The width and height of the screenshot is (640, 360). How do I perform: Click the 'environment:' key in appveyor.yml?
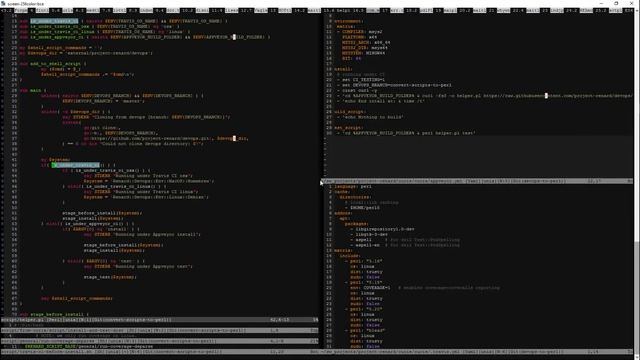348,21
